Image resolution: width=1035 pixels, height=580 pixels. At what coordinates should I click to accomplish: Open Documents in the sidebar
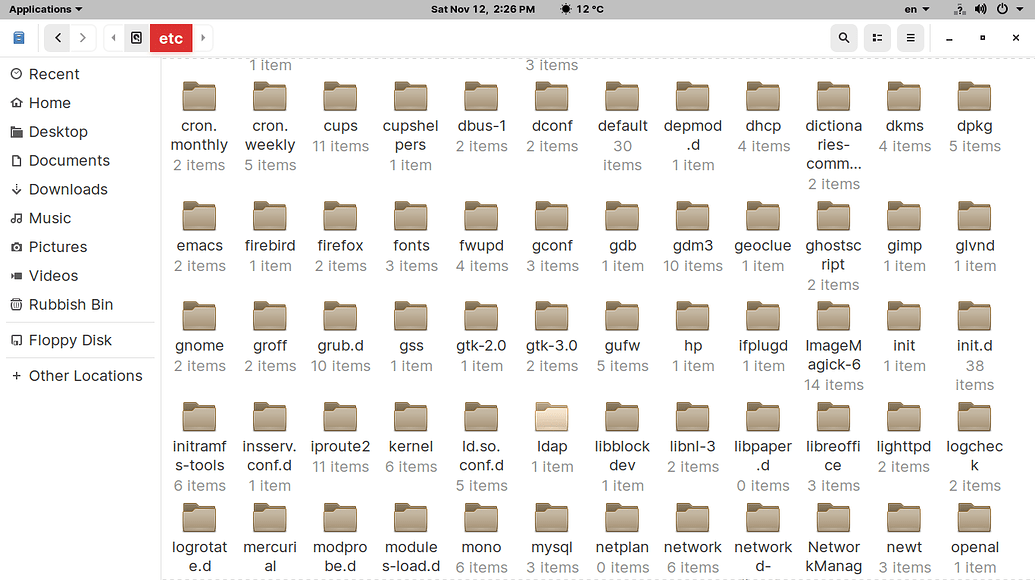(x=81, y=160)
